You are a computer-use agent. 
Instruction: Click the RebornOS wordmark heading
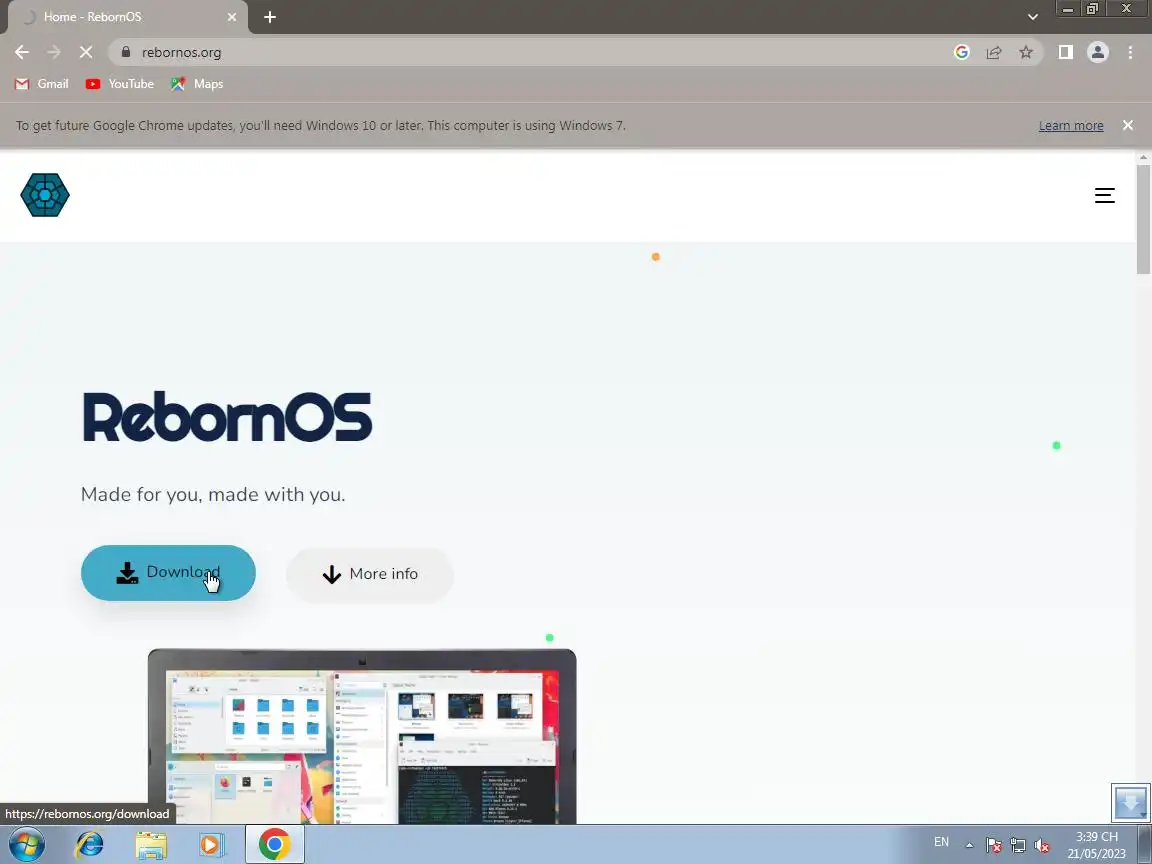[227, 417]
